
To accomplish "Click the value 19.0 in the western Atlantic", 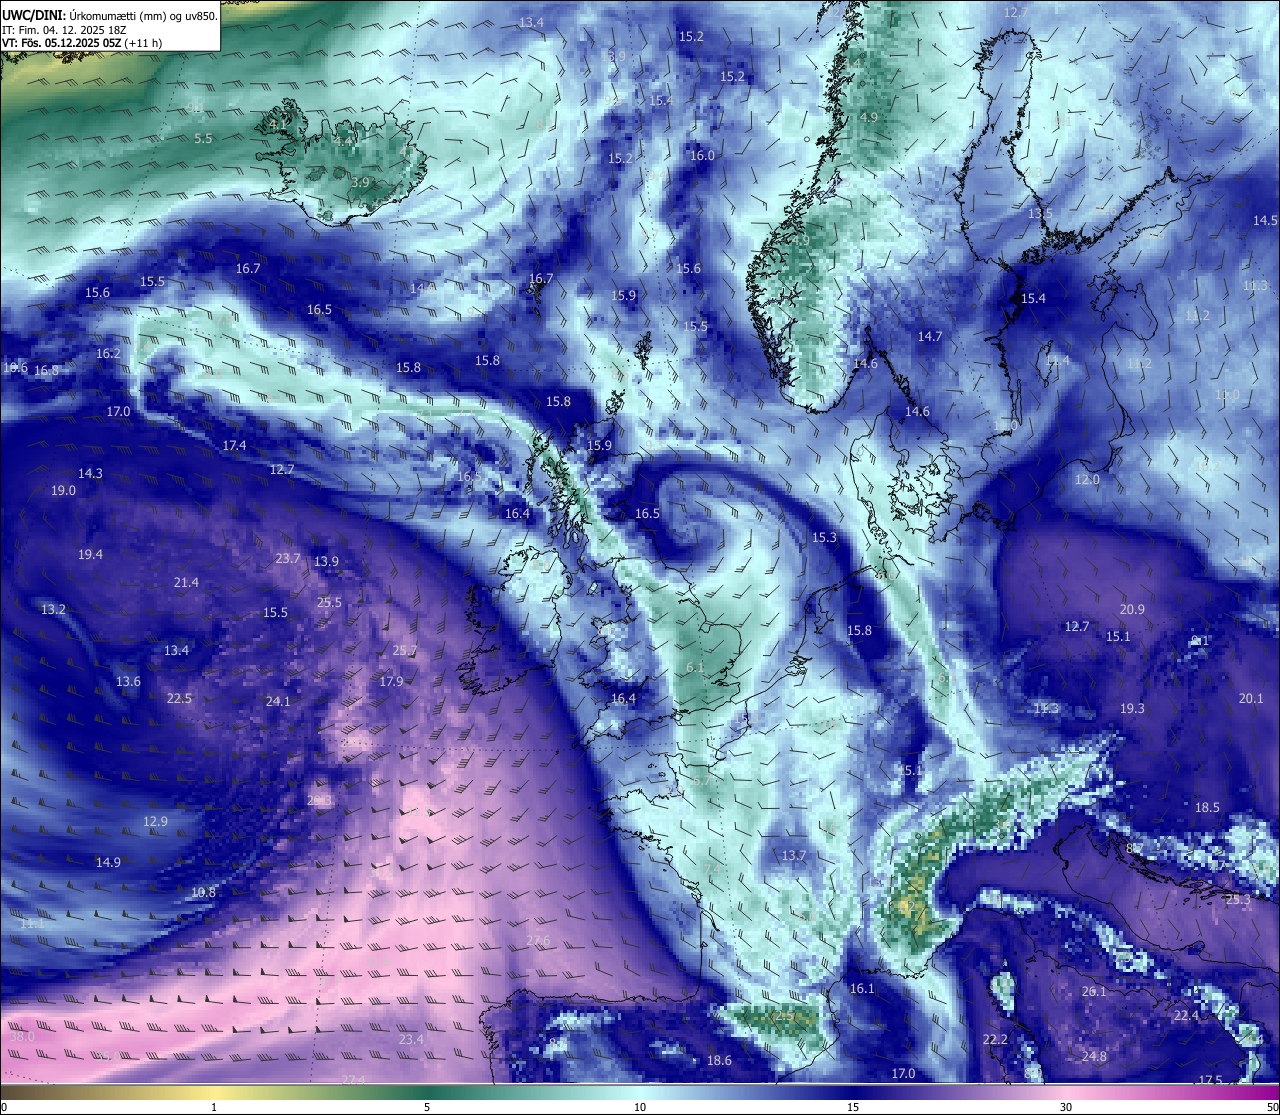I will (x=63, y=491).
